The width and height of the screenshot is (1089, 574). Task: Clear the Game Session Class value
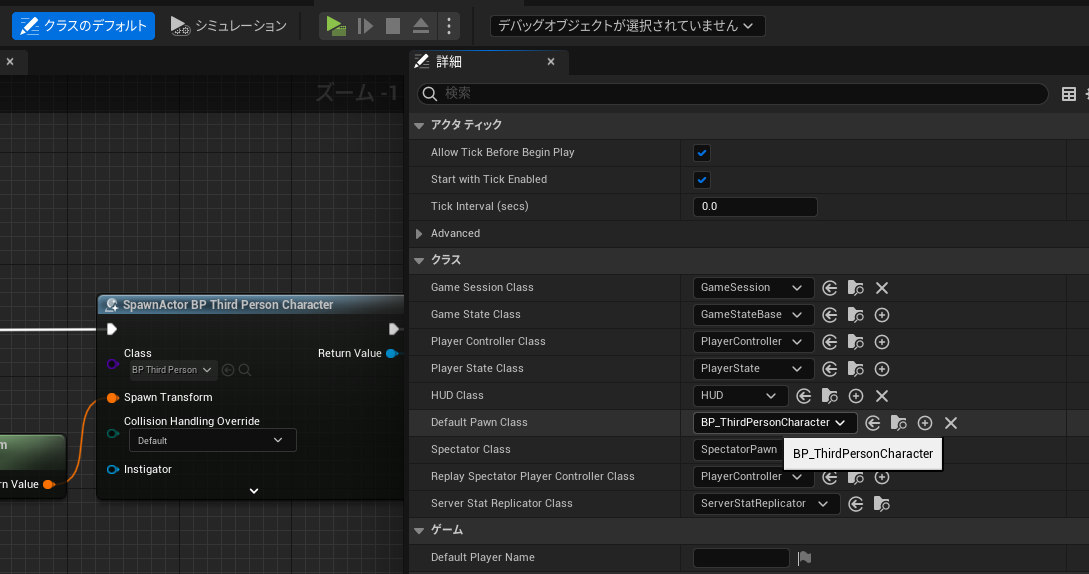pyautogui.click(x=882, y=288)
